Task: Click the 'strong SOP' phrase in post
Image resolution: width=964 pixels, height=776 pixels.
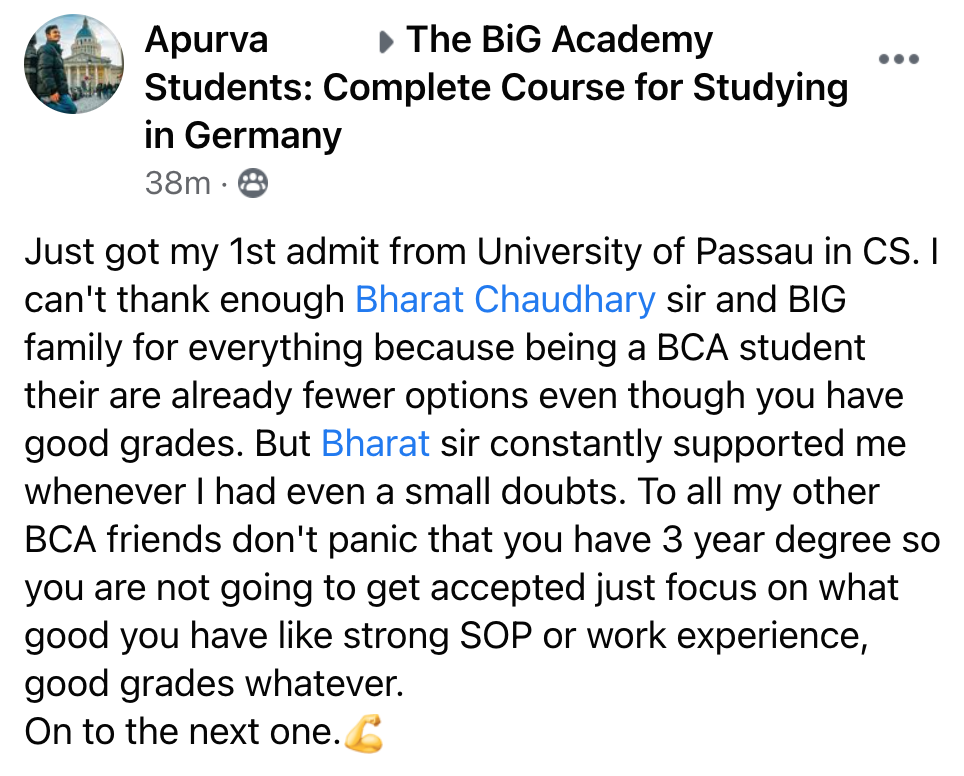Action: [438, 636]
